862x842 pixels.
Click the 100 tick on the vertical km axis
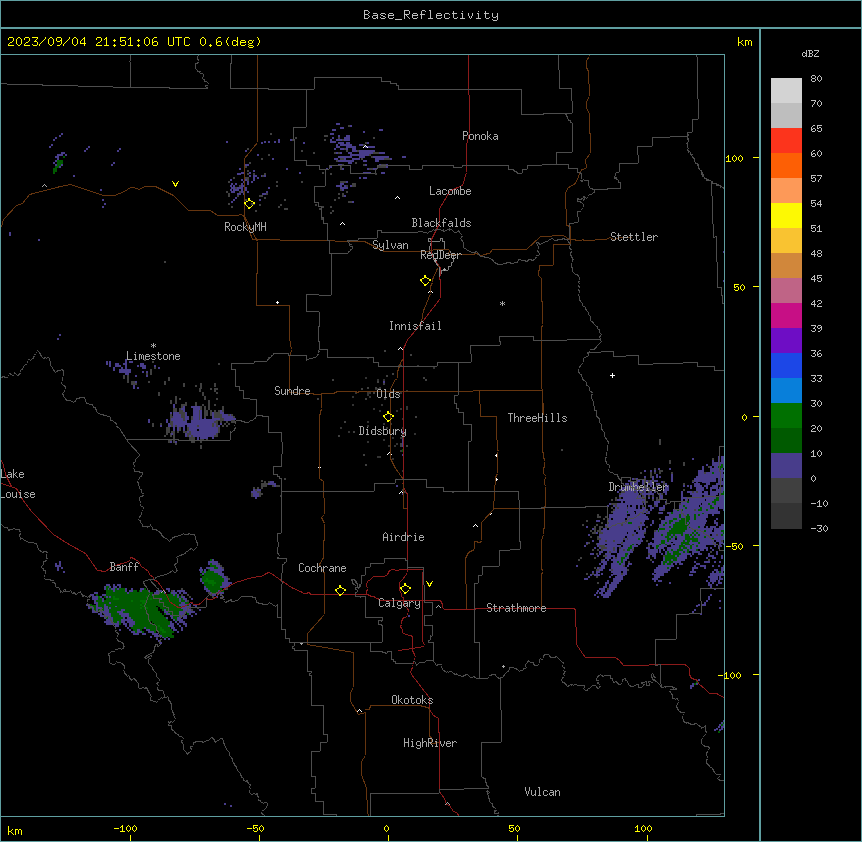734,158
